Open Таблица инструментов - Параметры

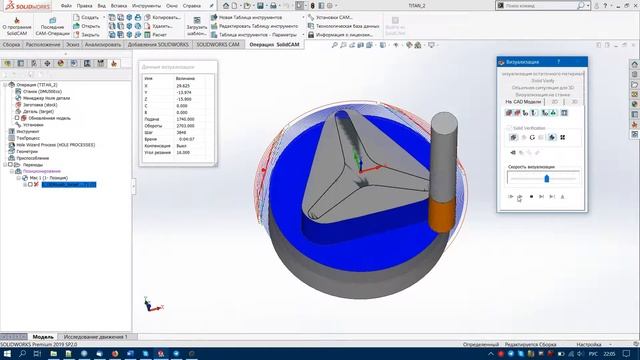click(x=253, y=35)
